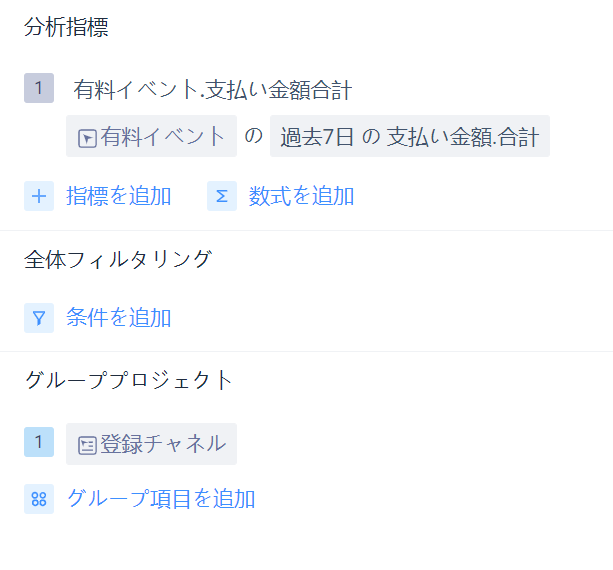This screenshot has height=570, width=613.
Task: Edit metric name 有料イベント.支払い金額合計
Action: click(213, 90)
